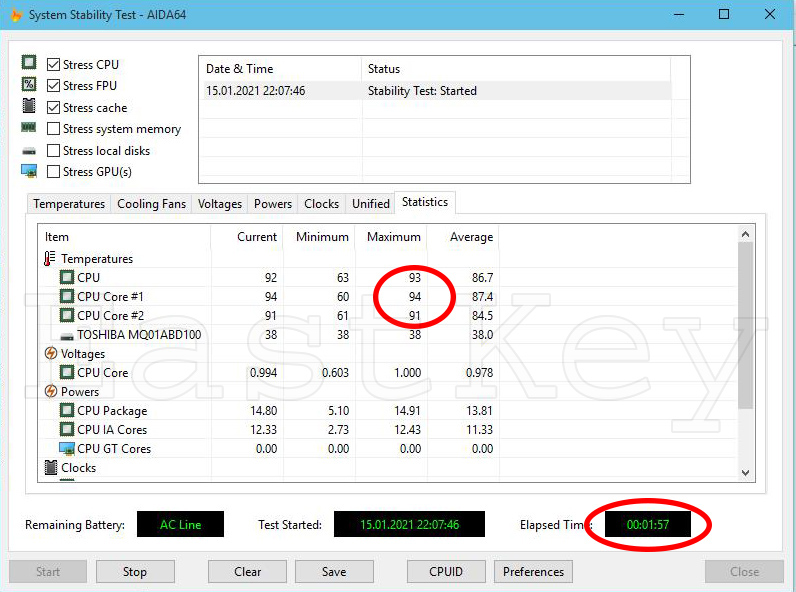Click the chip icon of CPU Core #1 row
This screenshot has width=796, height=592.
click(67, 297)
